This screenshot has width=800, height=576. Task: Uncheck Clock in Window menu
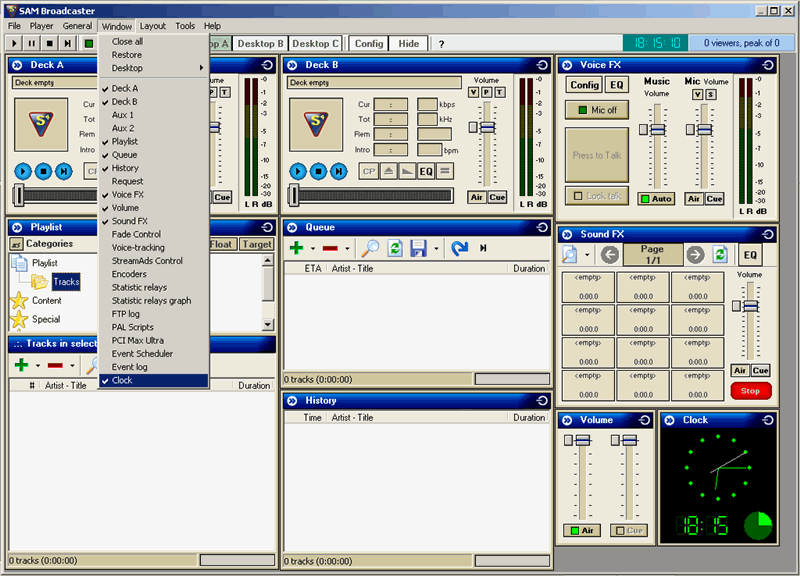154,380
